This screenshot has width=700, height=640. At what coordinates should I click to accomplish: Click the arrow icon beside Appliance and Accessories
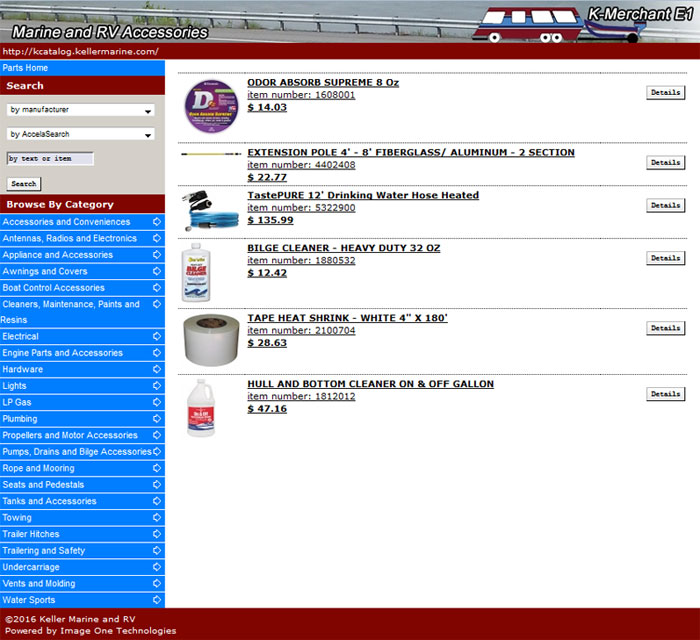157,254
